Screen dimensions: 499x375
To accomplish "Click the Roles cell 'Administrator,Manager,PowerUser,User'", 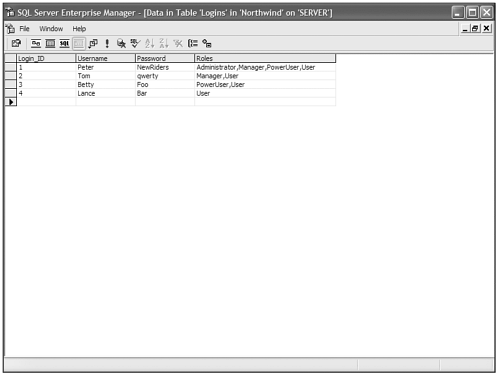I will coord(265,67).
